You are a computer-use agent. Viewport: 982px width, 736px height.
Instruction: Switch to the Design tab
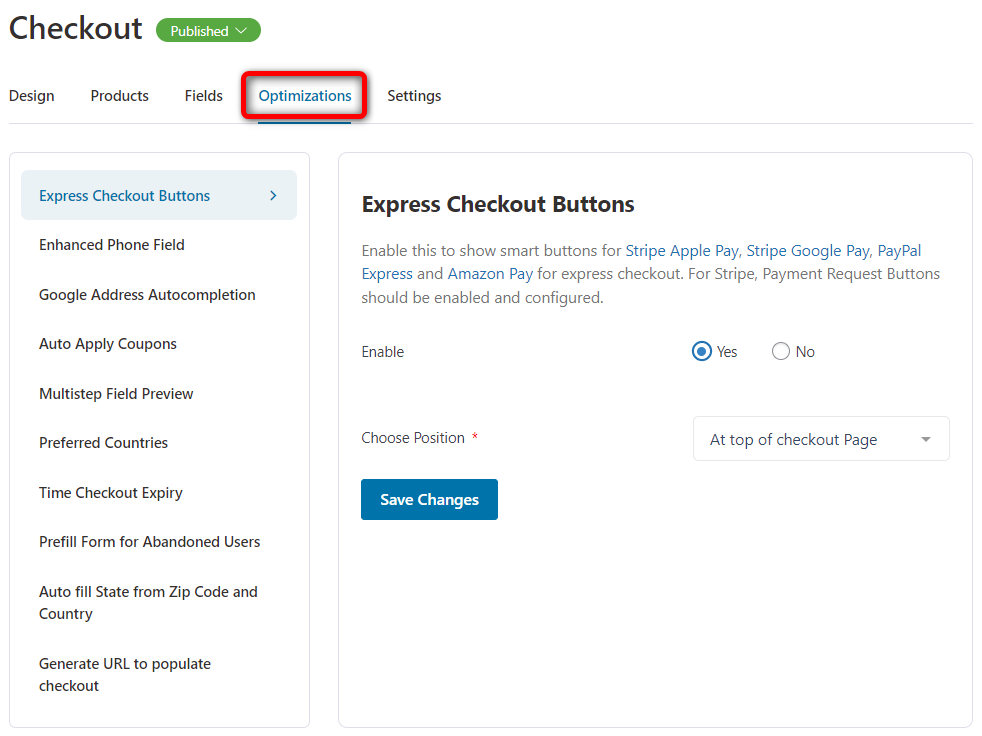(31, 96)
